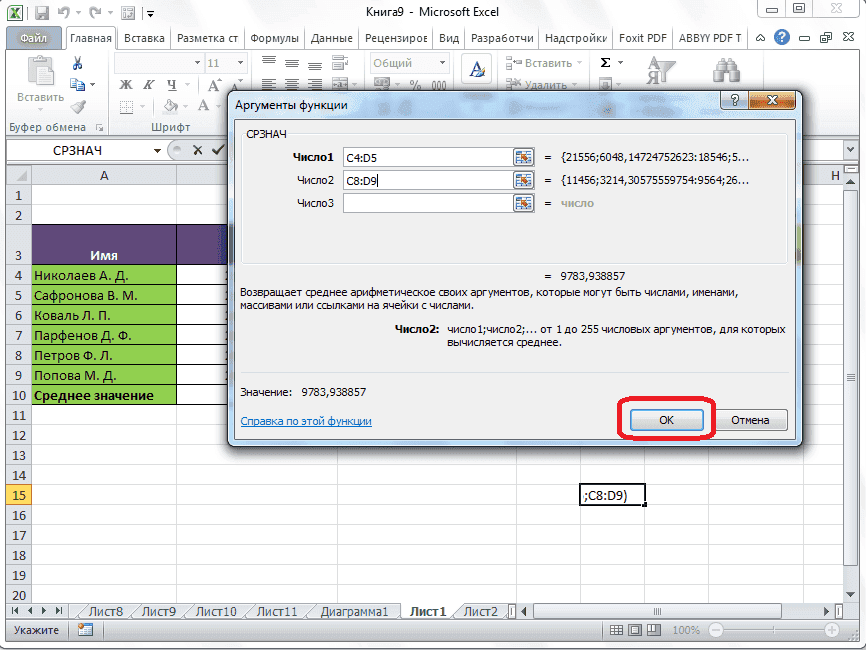Toggle bold with the Ж icon

tap(126, 84)
